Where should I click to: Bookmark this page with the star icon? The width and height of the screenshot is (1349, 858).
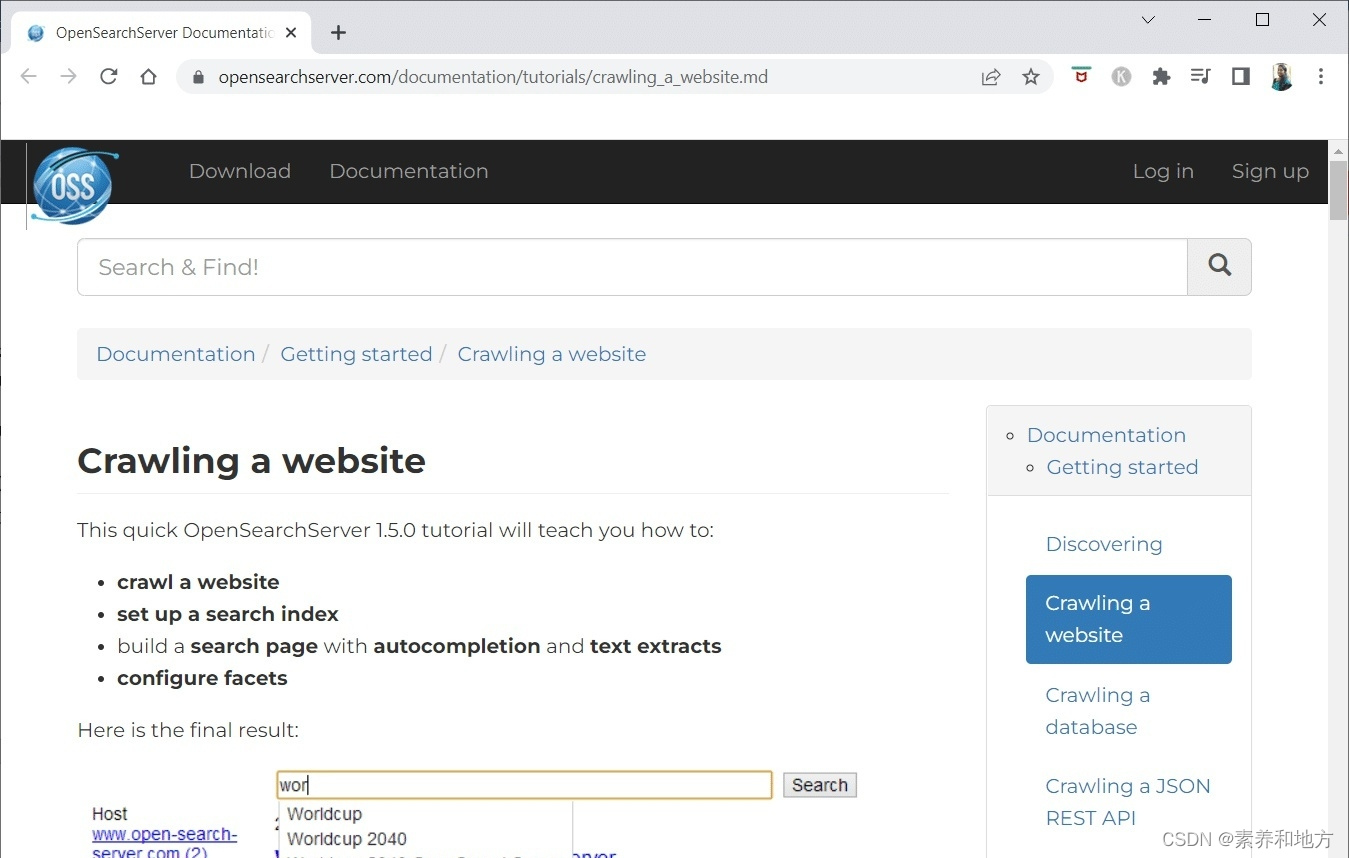point(1031,77)
